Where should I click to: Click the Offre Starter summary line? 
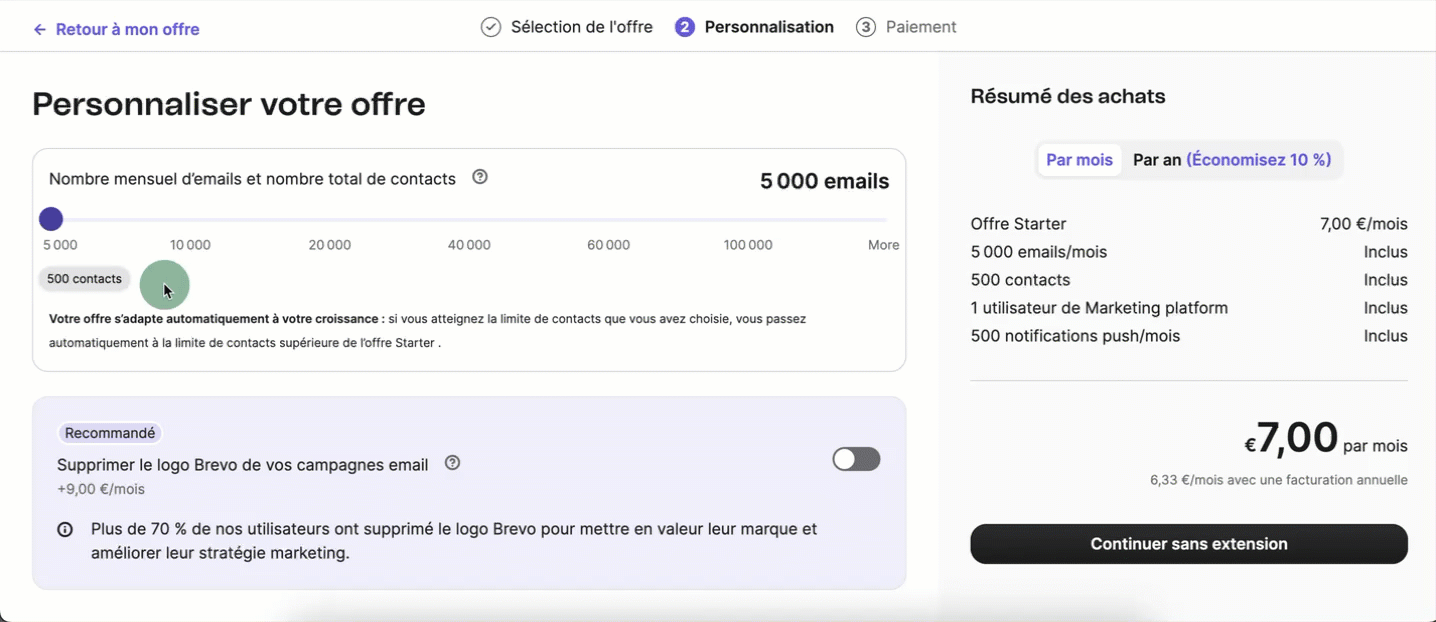coord(1189,224)
